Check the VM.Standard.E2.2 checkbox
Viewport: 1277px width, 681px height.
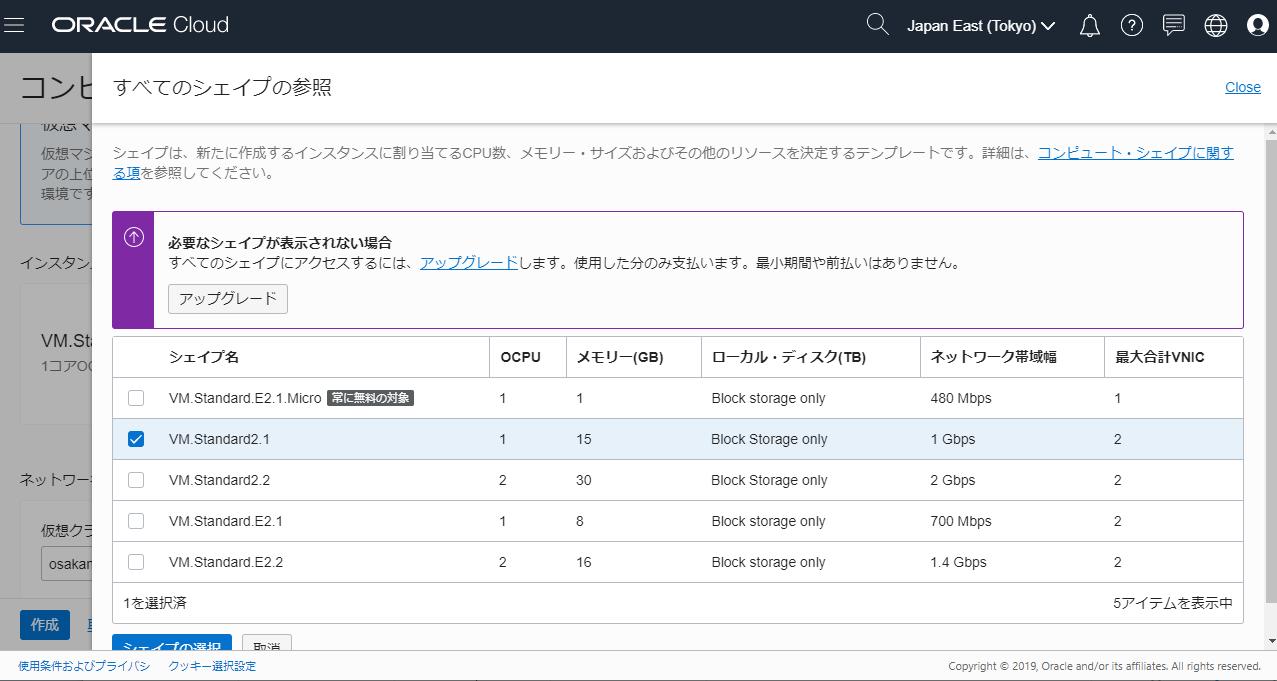[x=136, y=562]
